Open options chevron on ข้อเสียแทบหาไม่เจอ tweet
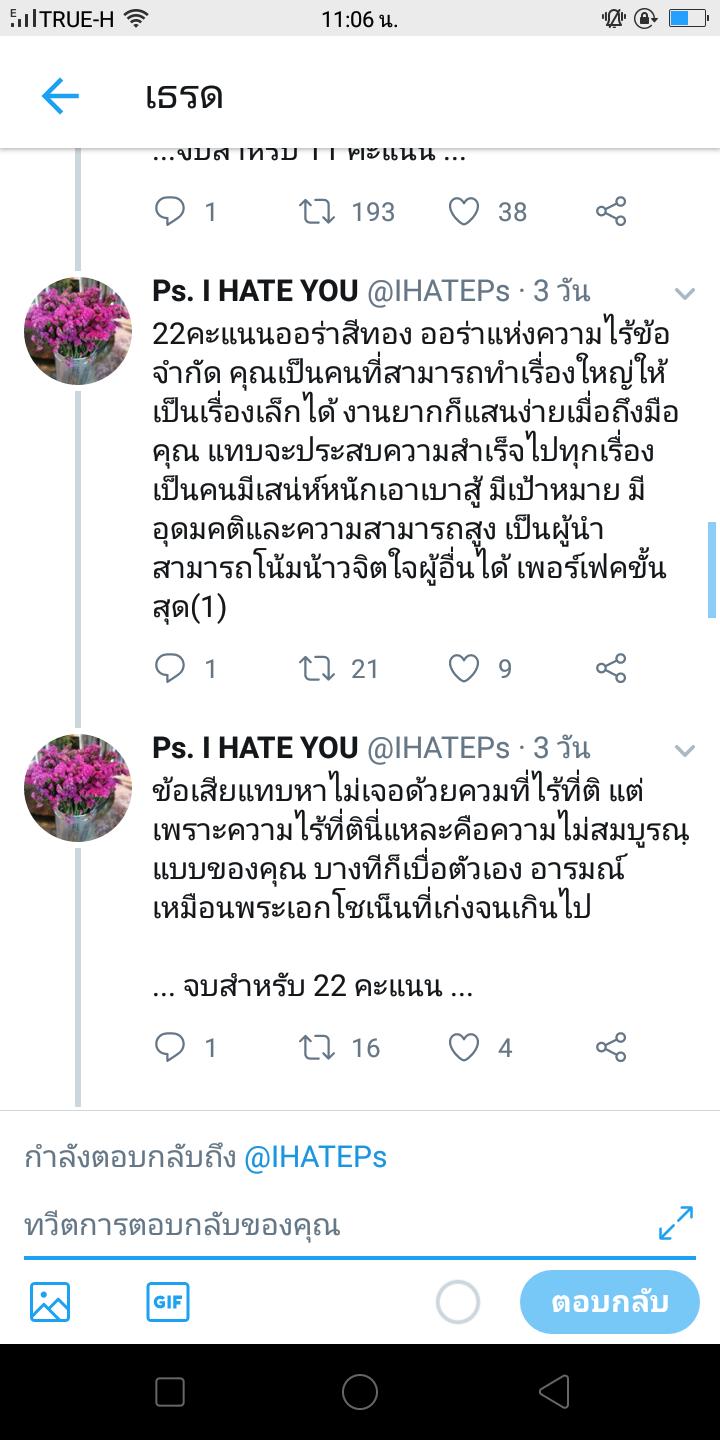This screenshot has height=1440, width=720. (x=685, y=750)
